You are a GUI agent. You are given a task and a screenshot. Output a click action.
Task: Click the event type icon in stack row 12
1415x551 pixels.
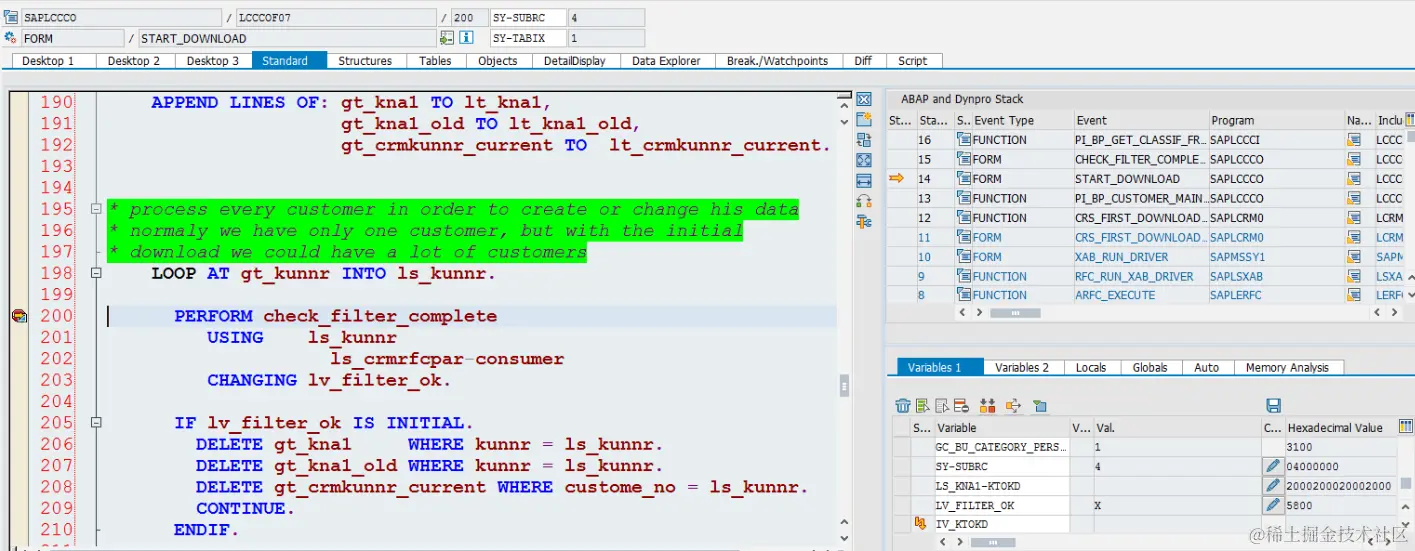964,218
